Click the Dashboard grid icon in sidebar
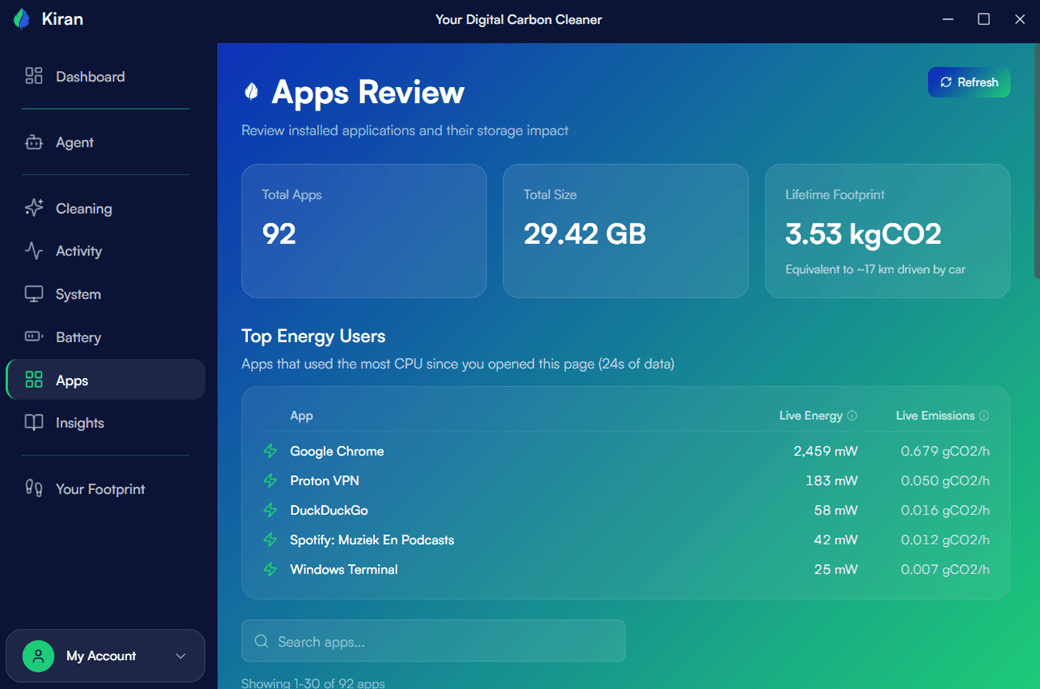 click(x=34, y=76)
